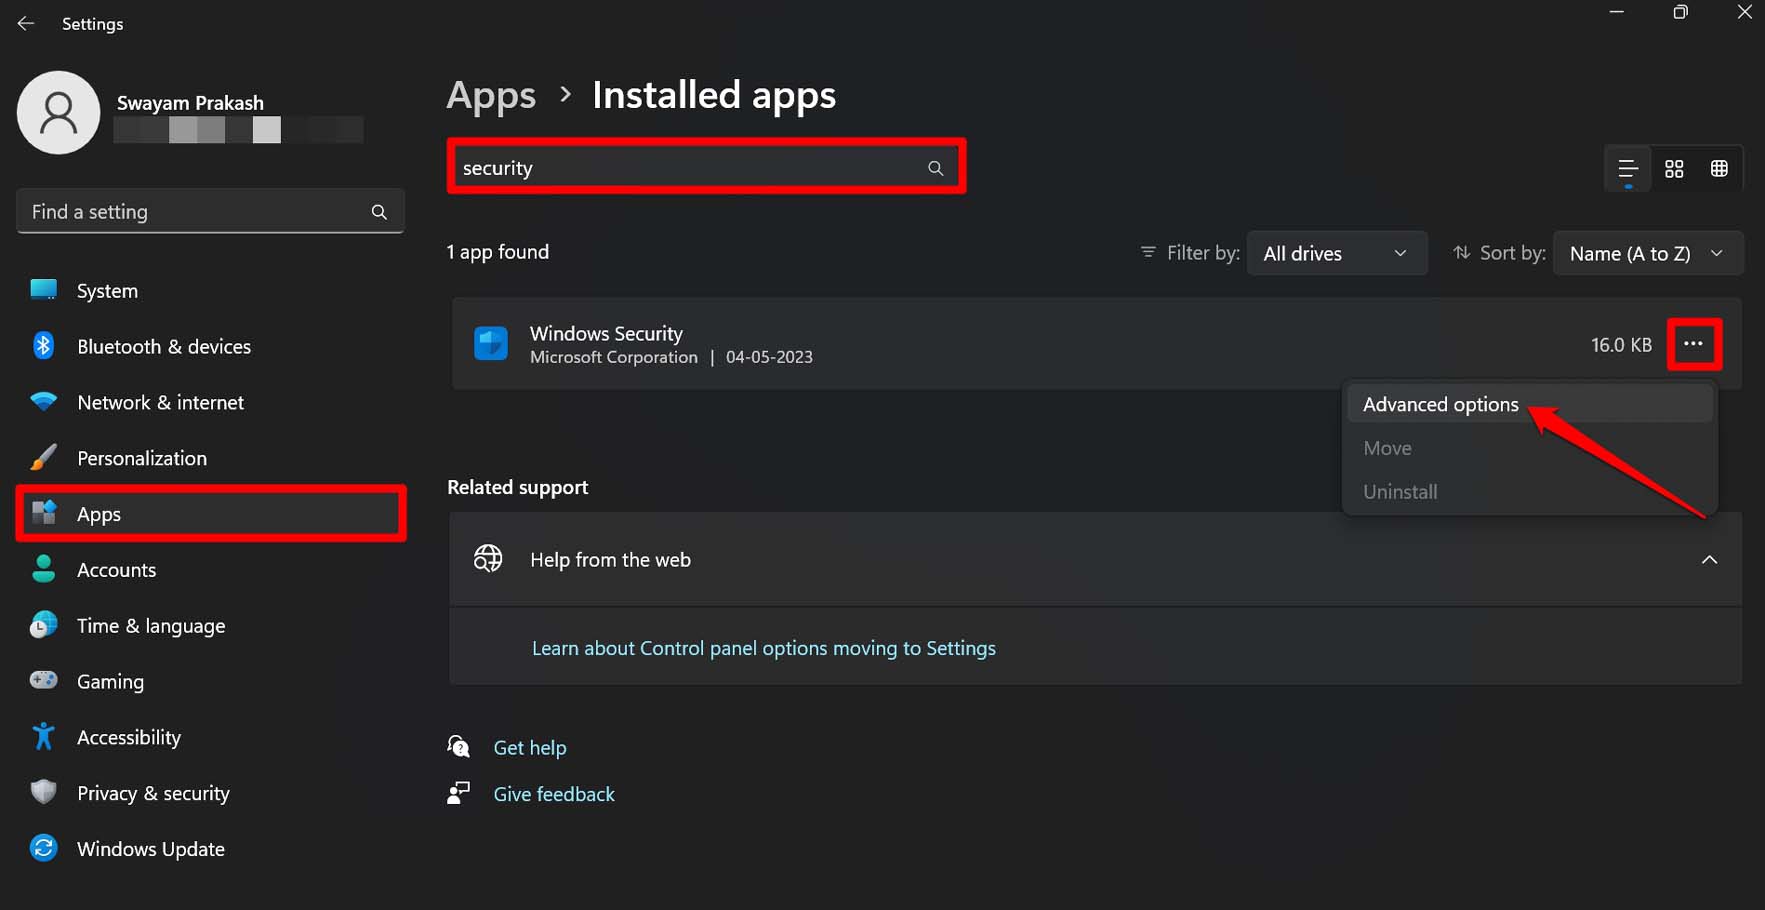Open Learn about Control panel options link
The height and width of the screenshot is (910, 1765).
(x=763, y=648)
